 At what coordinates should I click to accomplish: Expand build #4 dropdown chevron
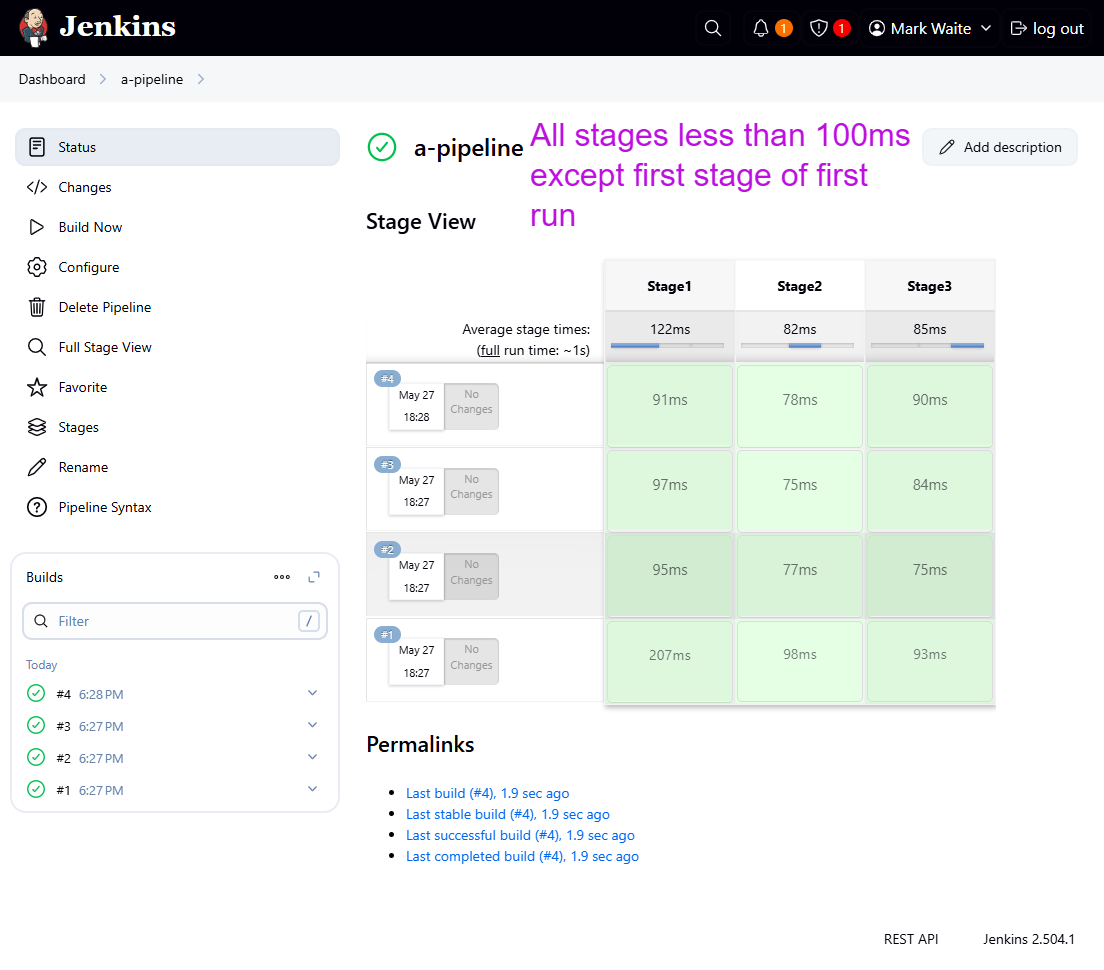tap(312, 693)
